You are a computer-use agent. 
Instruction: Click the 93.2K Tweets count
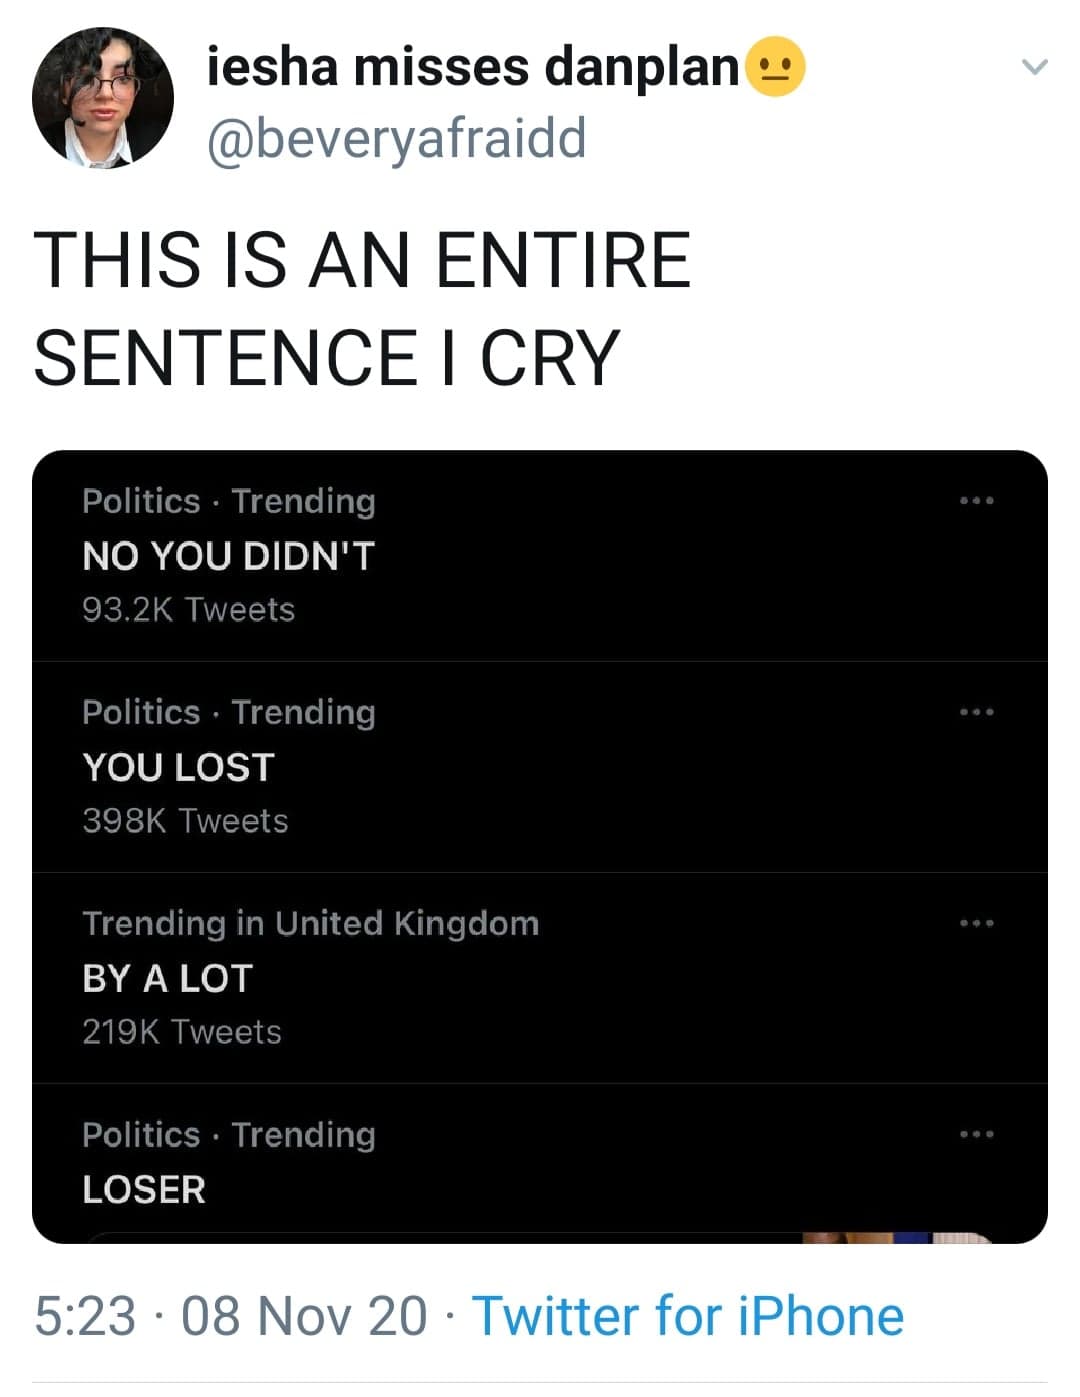point(188,610)
